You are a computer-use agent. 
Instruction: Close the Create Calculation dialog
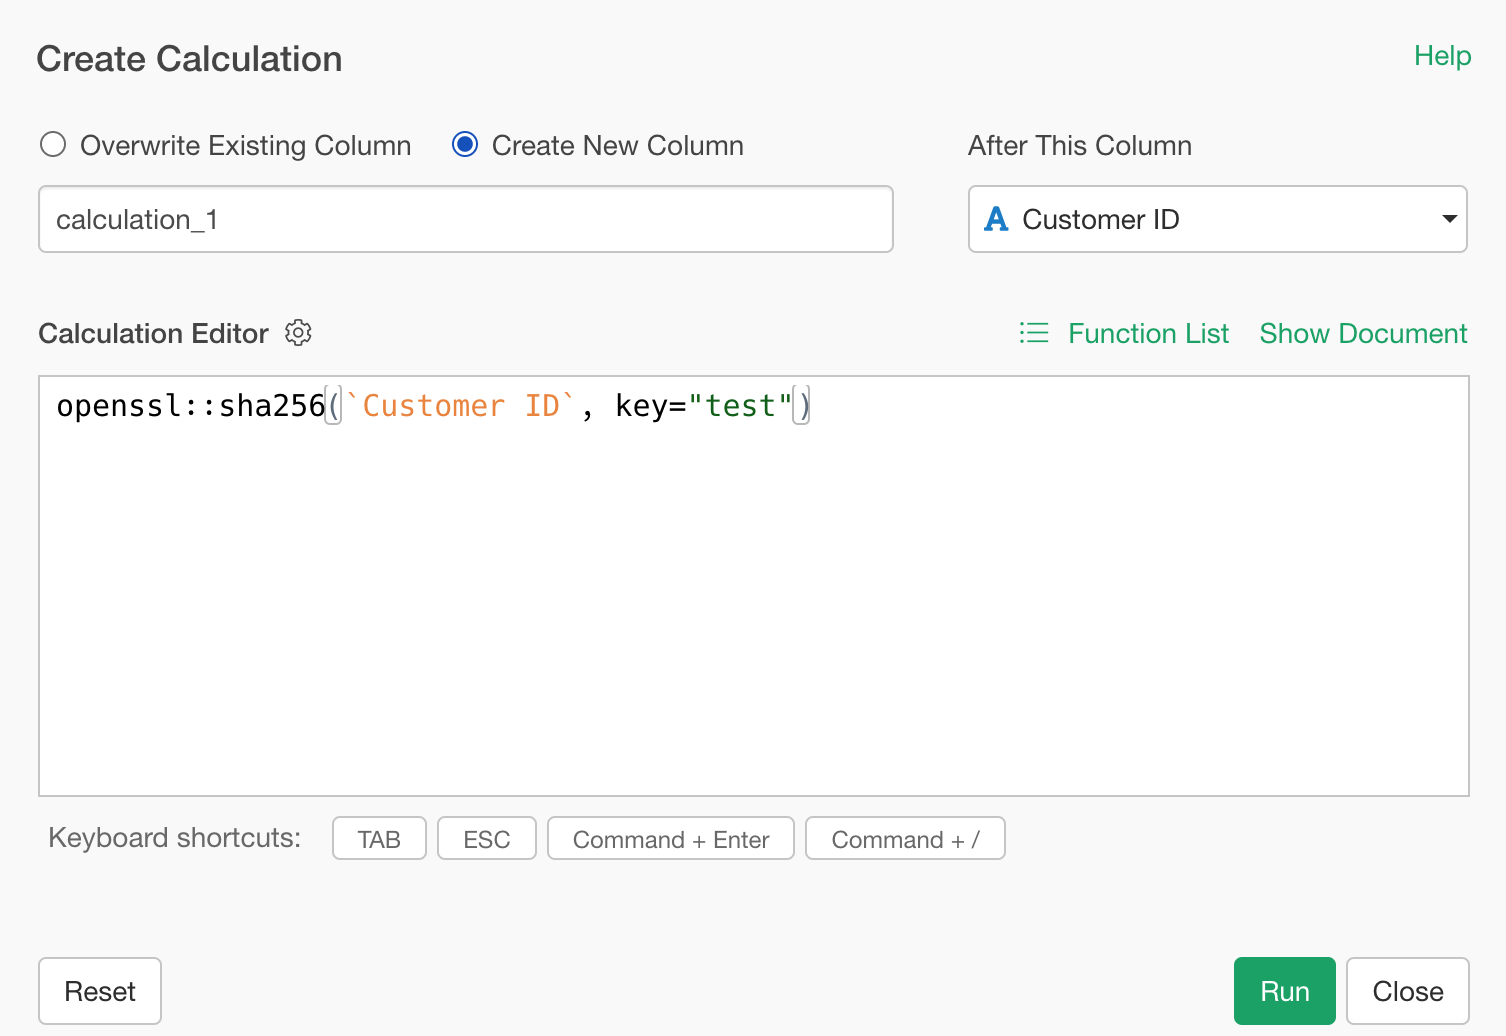pyautogui.click(x=1407, y=991)
